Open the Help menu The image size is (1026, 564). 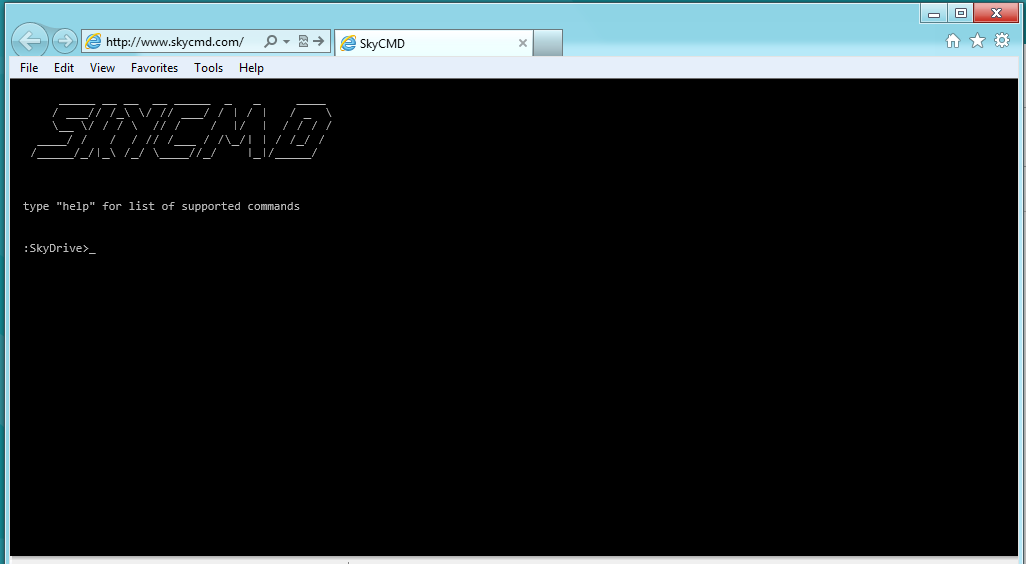click(251, 68)
